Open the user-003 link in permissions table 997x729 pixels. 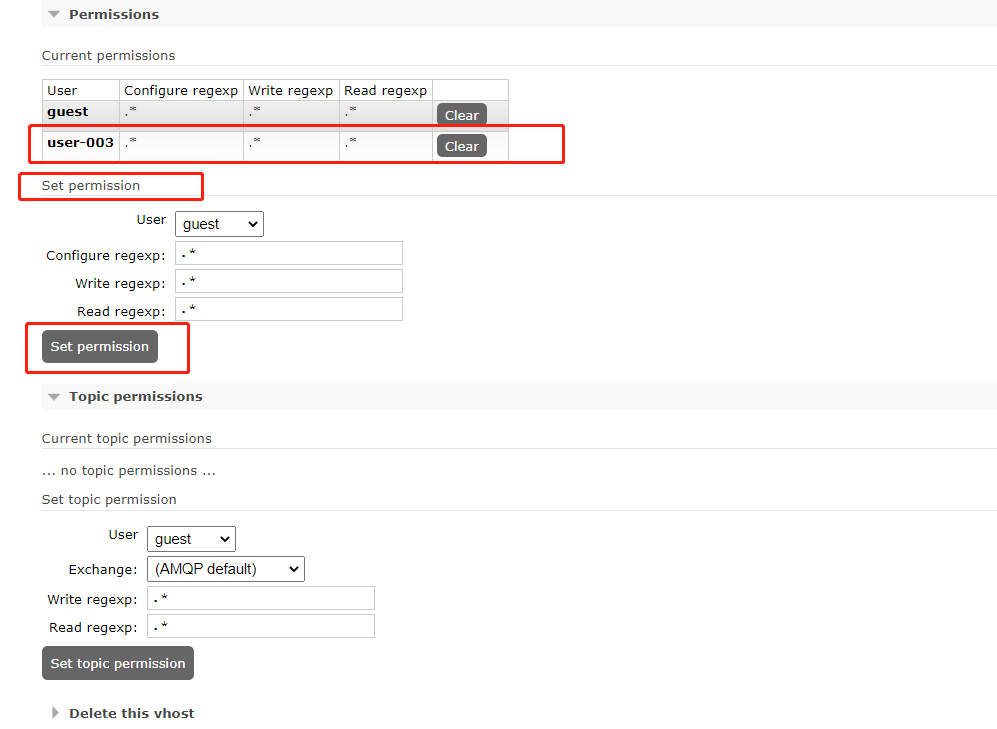(80, 143)
